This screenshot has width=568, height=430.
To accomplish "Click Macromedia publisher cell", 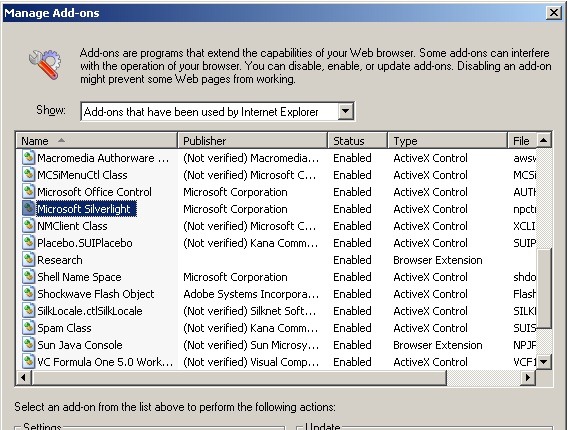I will tap(251, 158).
